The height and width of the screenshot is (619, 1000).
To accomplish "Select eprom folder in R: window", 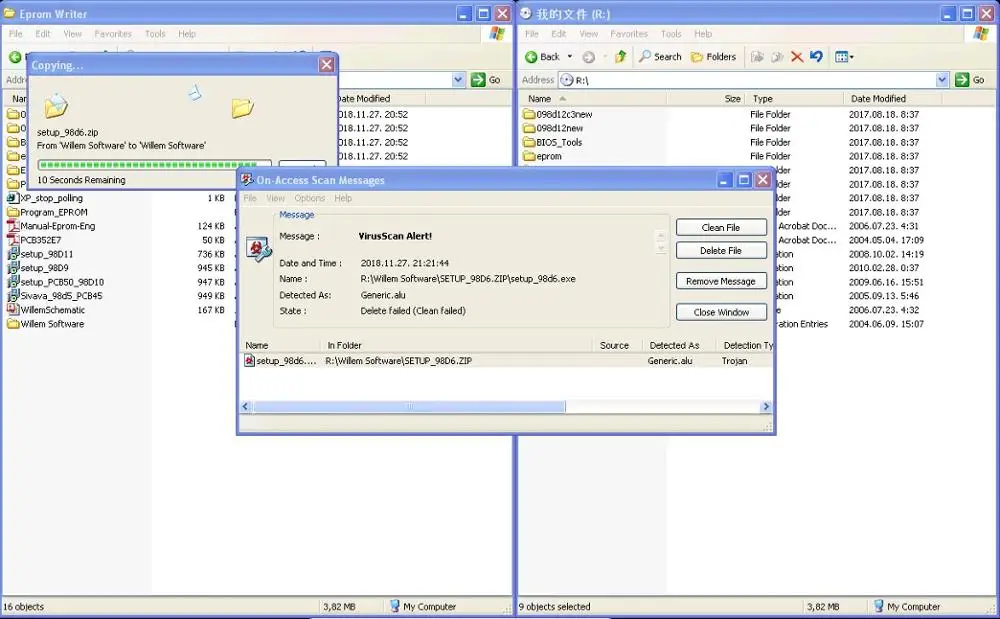I will [x=542, y=156].
